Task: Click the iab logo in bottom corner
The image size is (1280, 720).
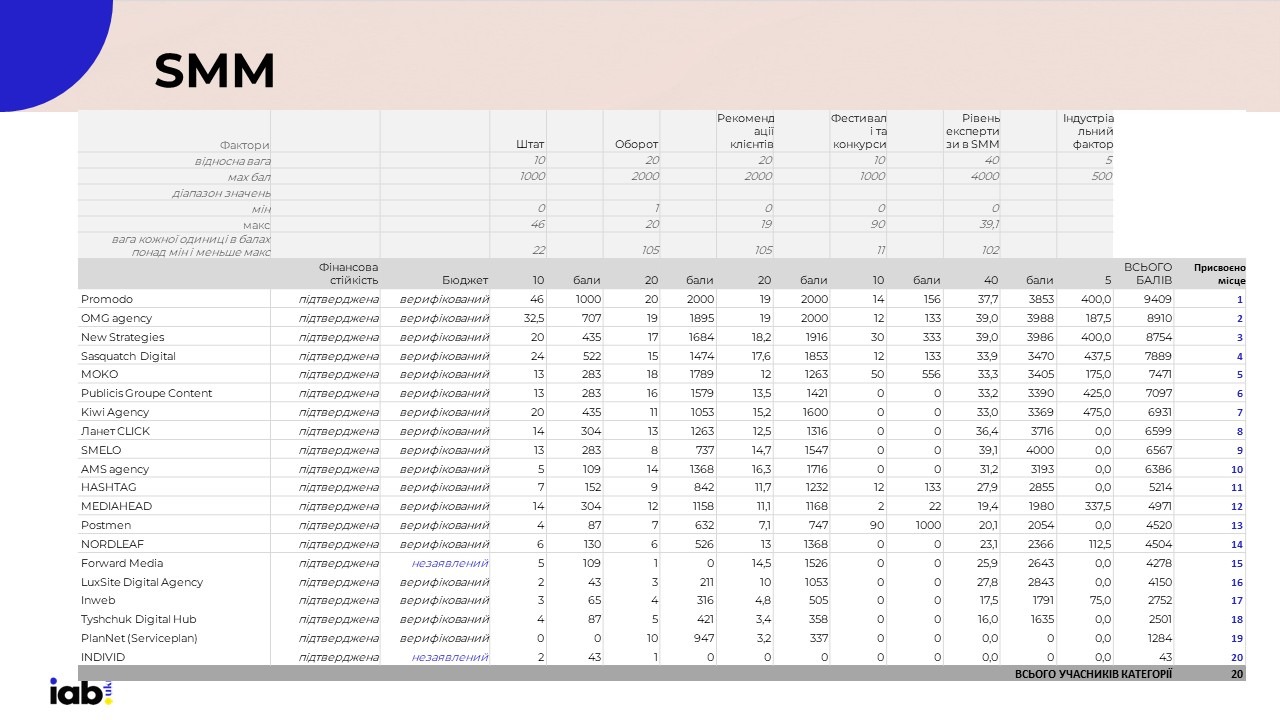Action: click(x=80, y=691)
